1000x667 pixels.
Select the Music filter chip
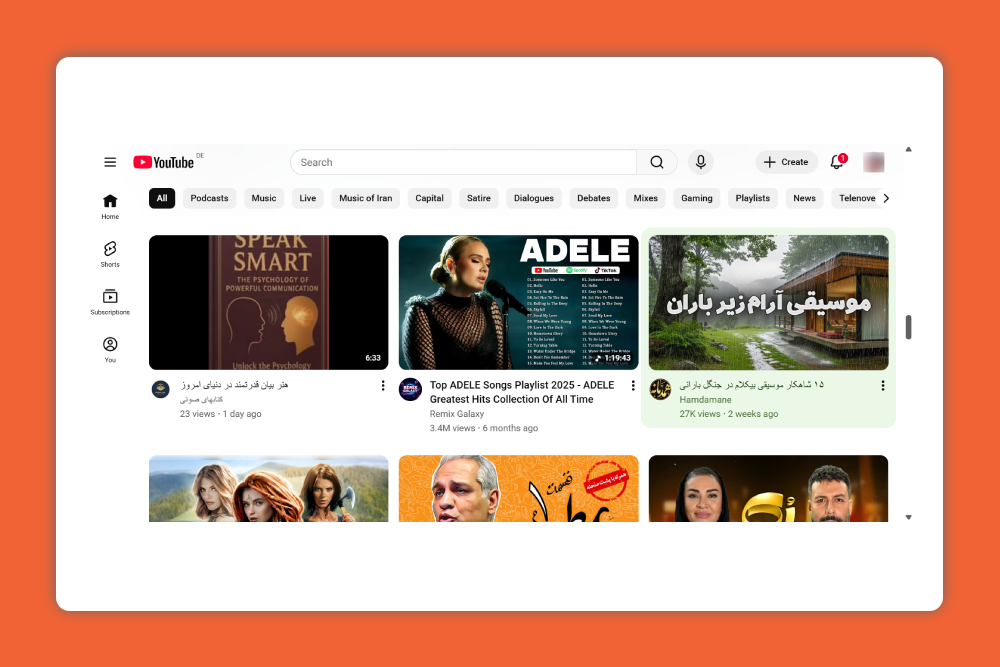click(264, 198)
